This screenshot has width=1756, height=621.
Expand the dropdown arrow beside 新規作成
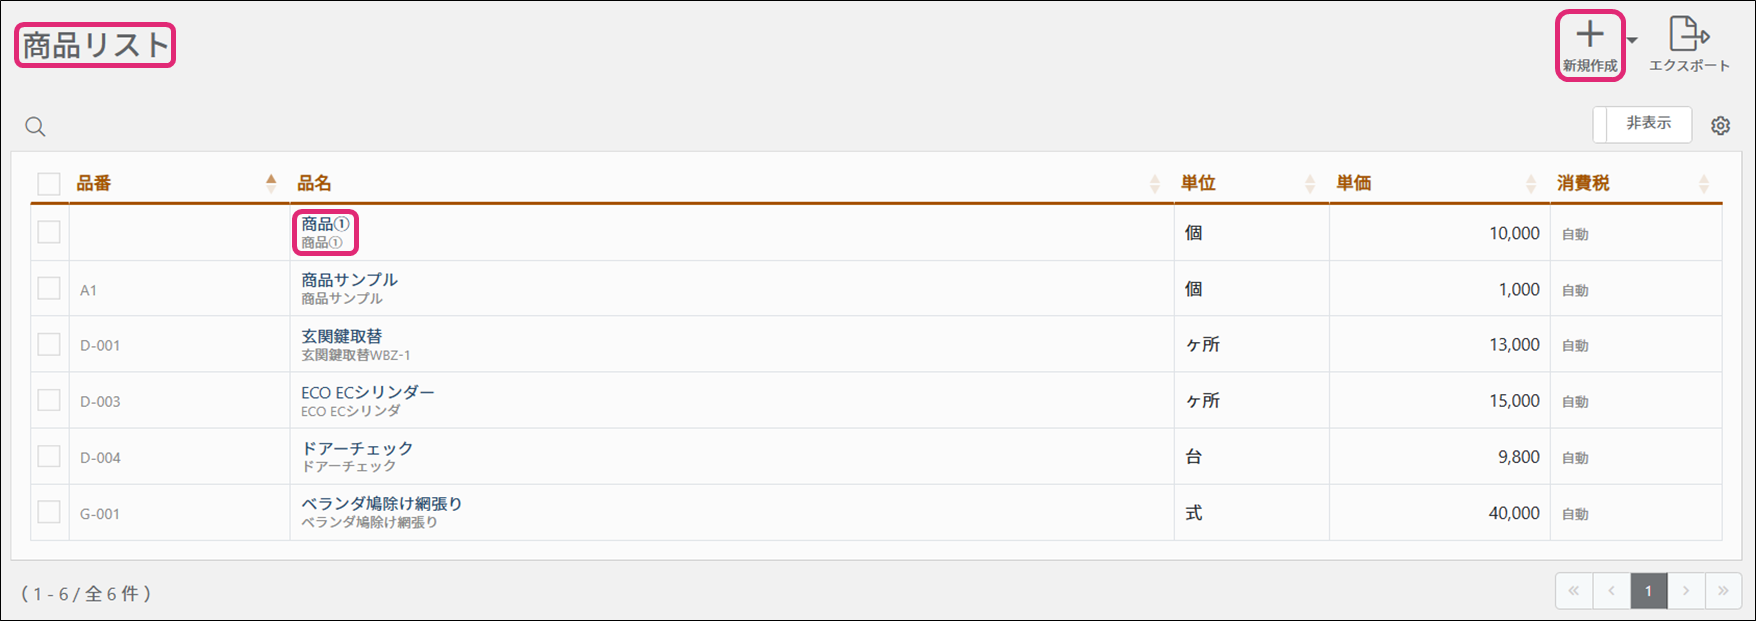tap(1632, 40)
